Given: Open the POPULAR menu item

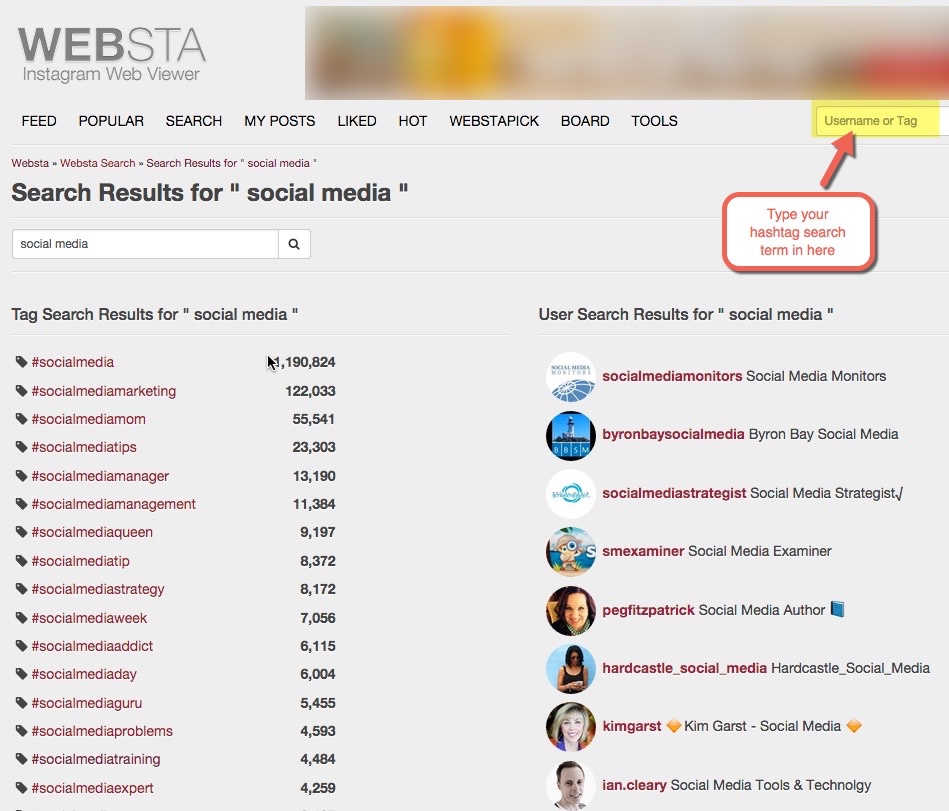Looking at the screenshot, I should point(111,121).
